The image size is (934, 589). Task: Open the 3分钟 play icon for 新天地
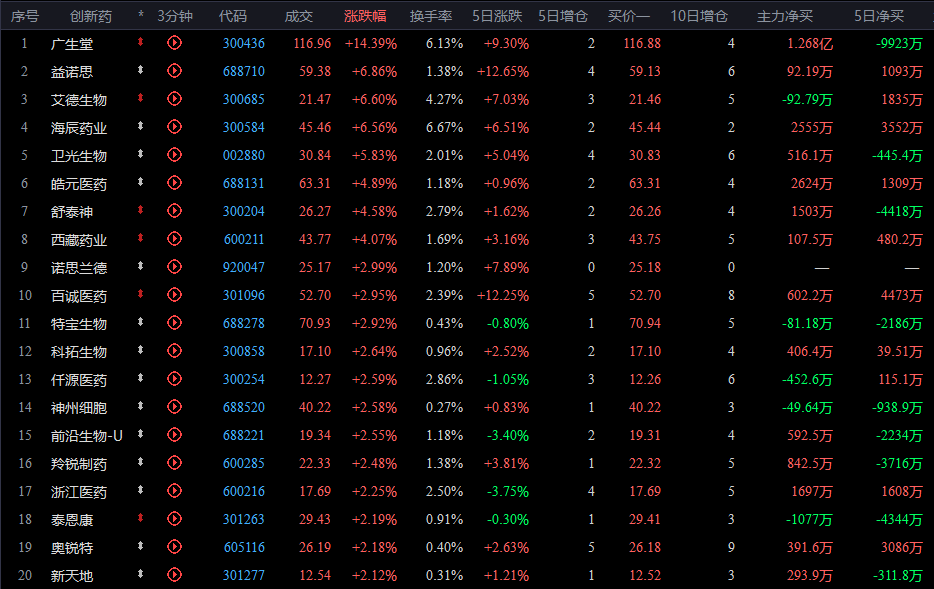point(175,575)
